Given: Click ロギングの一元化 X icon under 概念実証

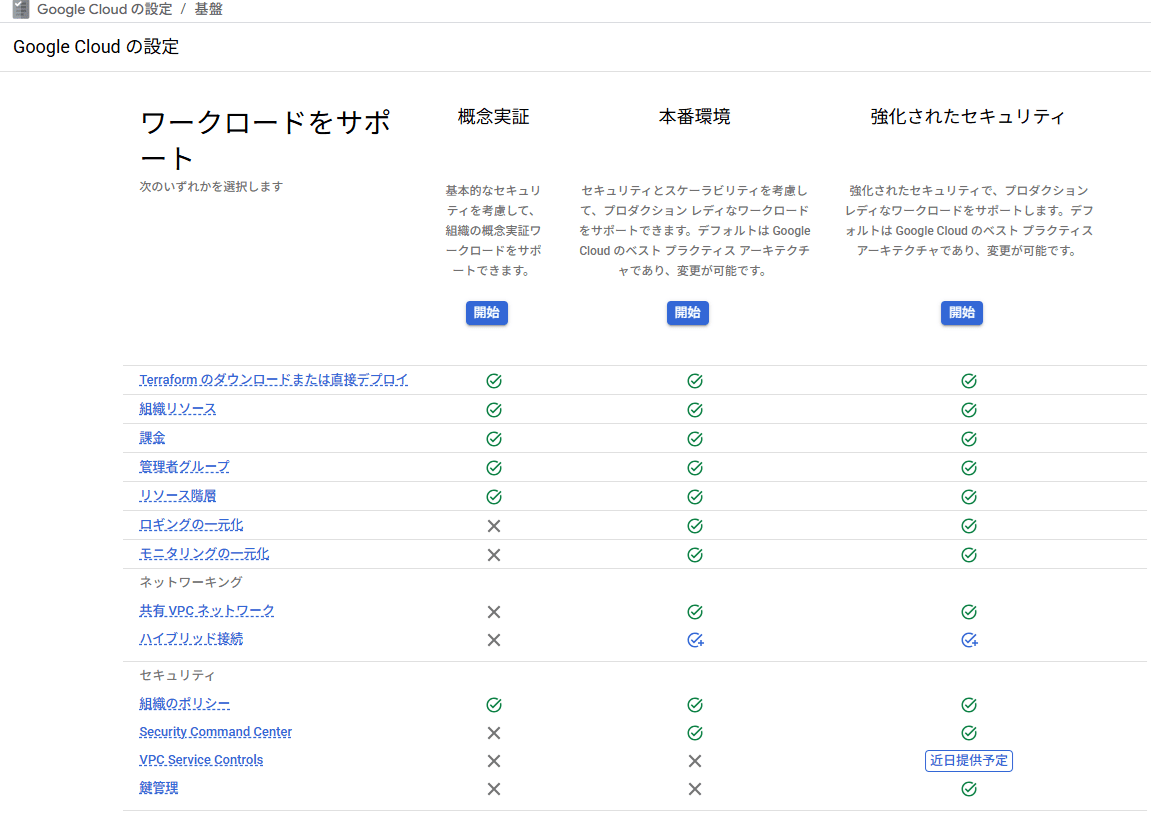Looking at the screenshot, I should pyautogui.click(x=494, y=526).
